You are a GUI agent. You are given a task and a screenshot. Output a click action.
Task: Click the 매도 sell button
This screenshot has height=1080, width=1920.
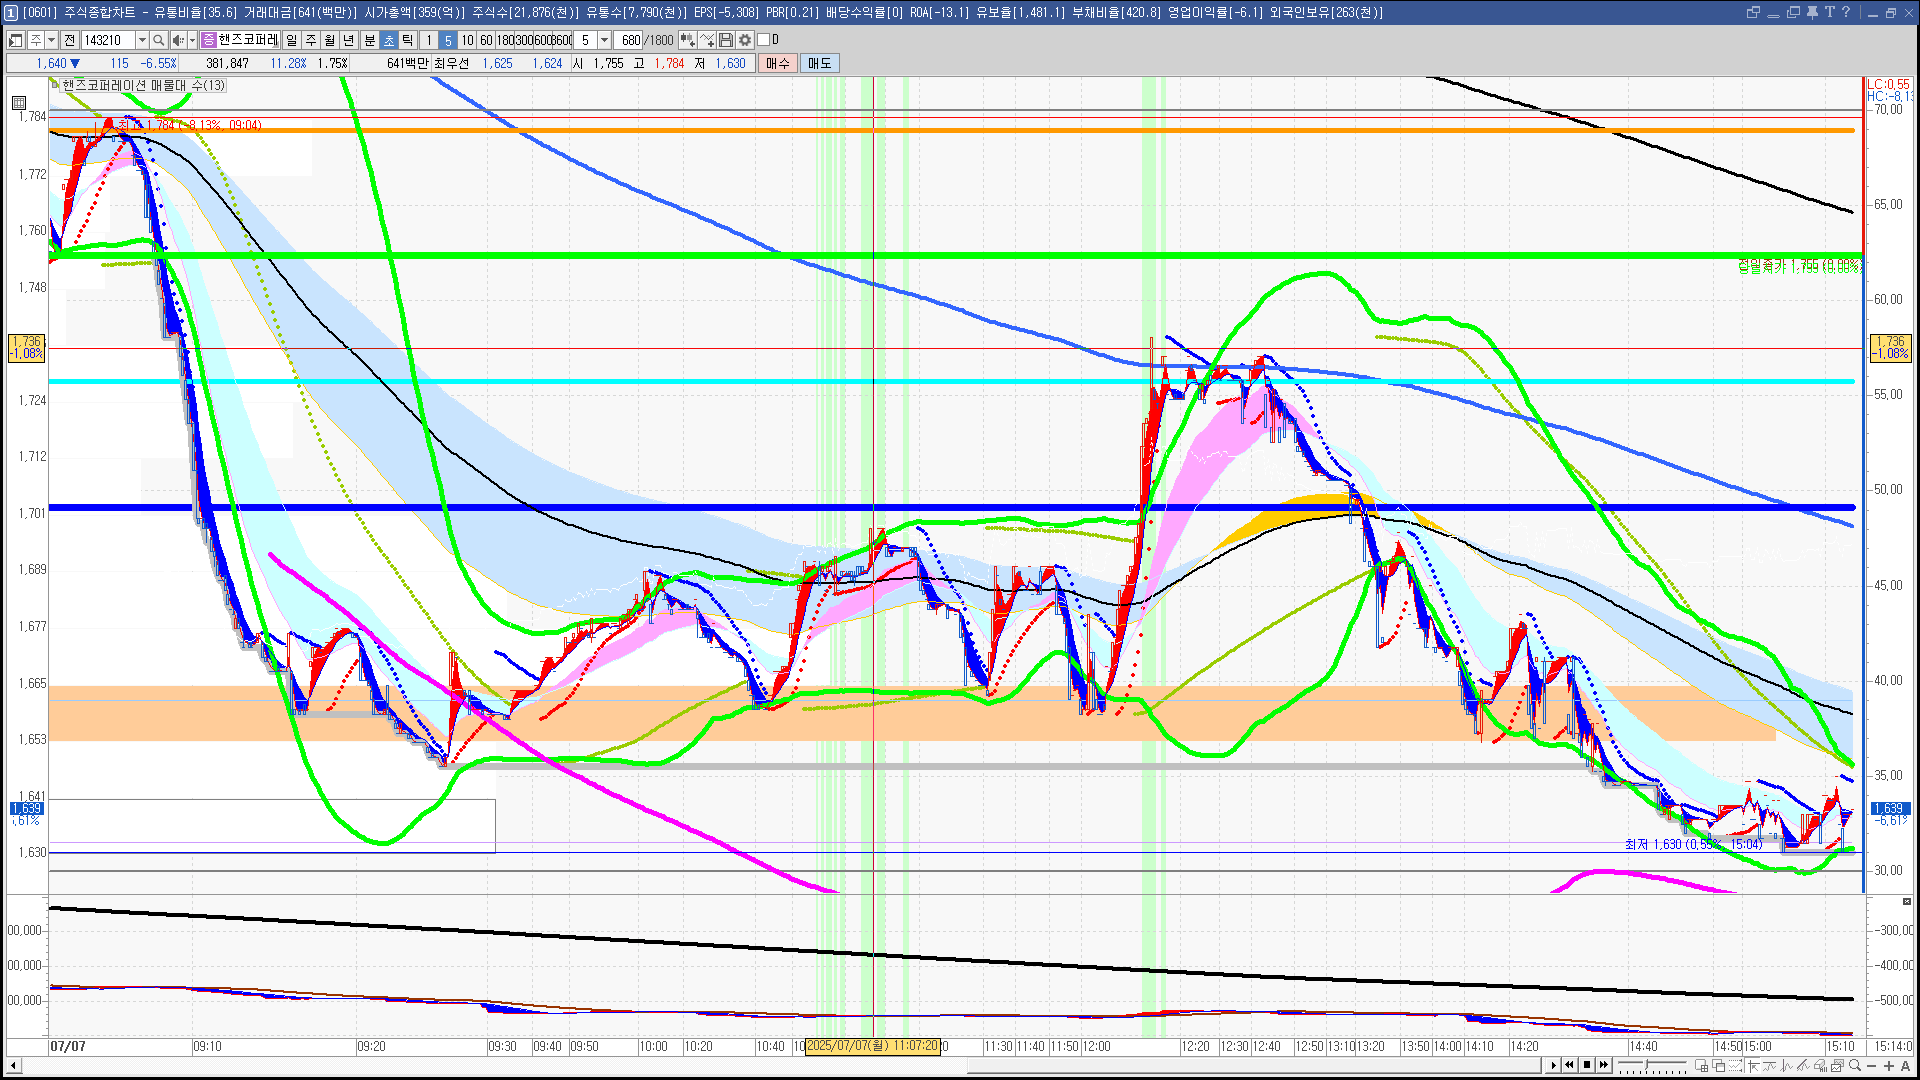[x=820, y=63]
